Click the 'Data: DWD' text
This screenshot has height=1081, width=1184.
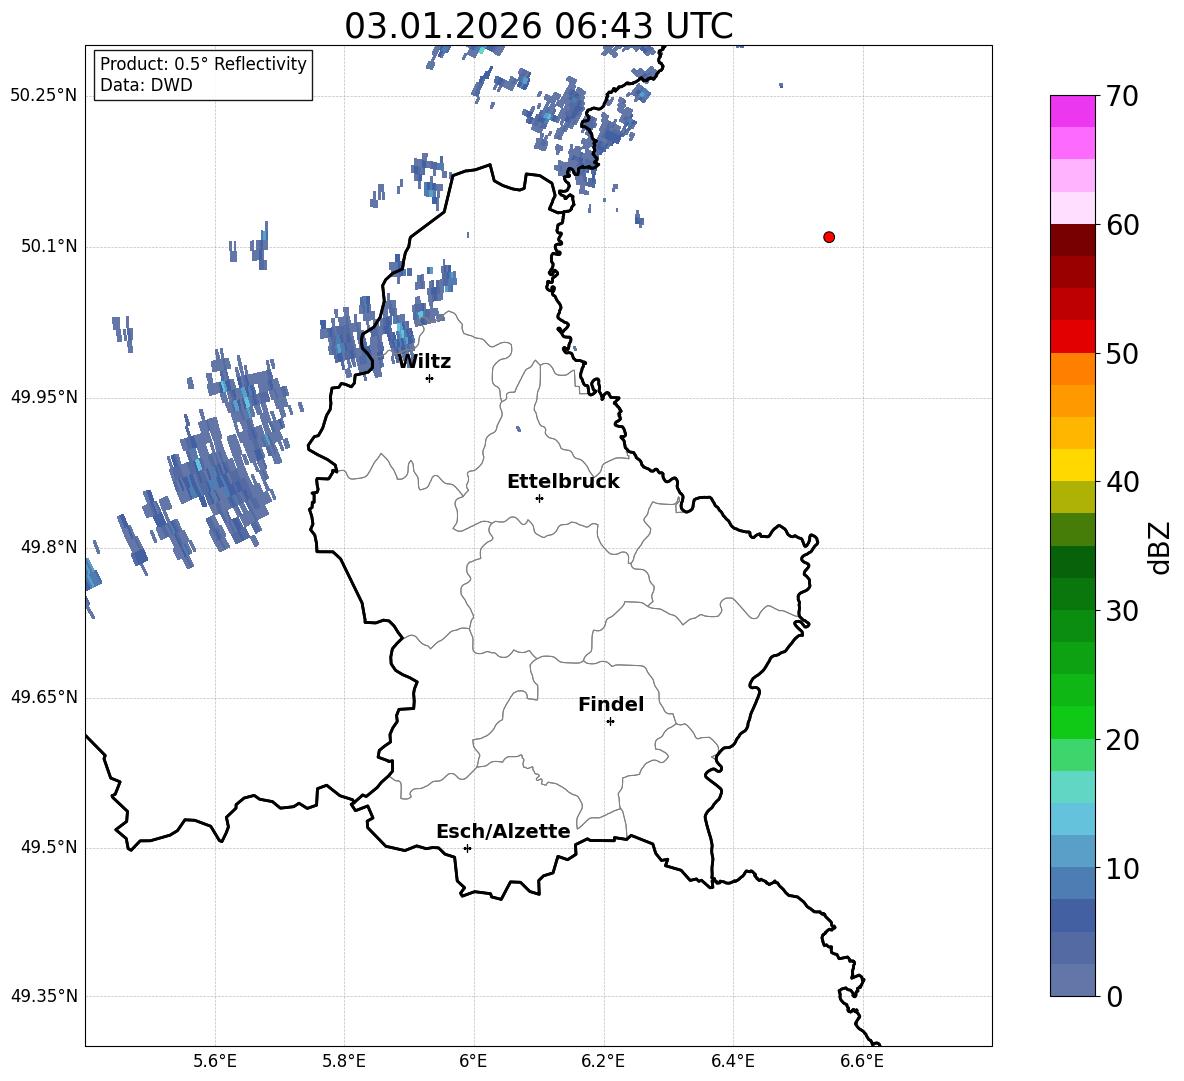[146, 85]
